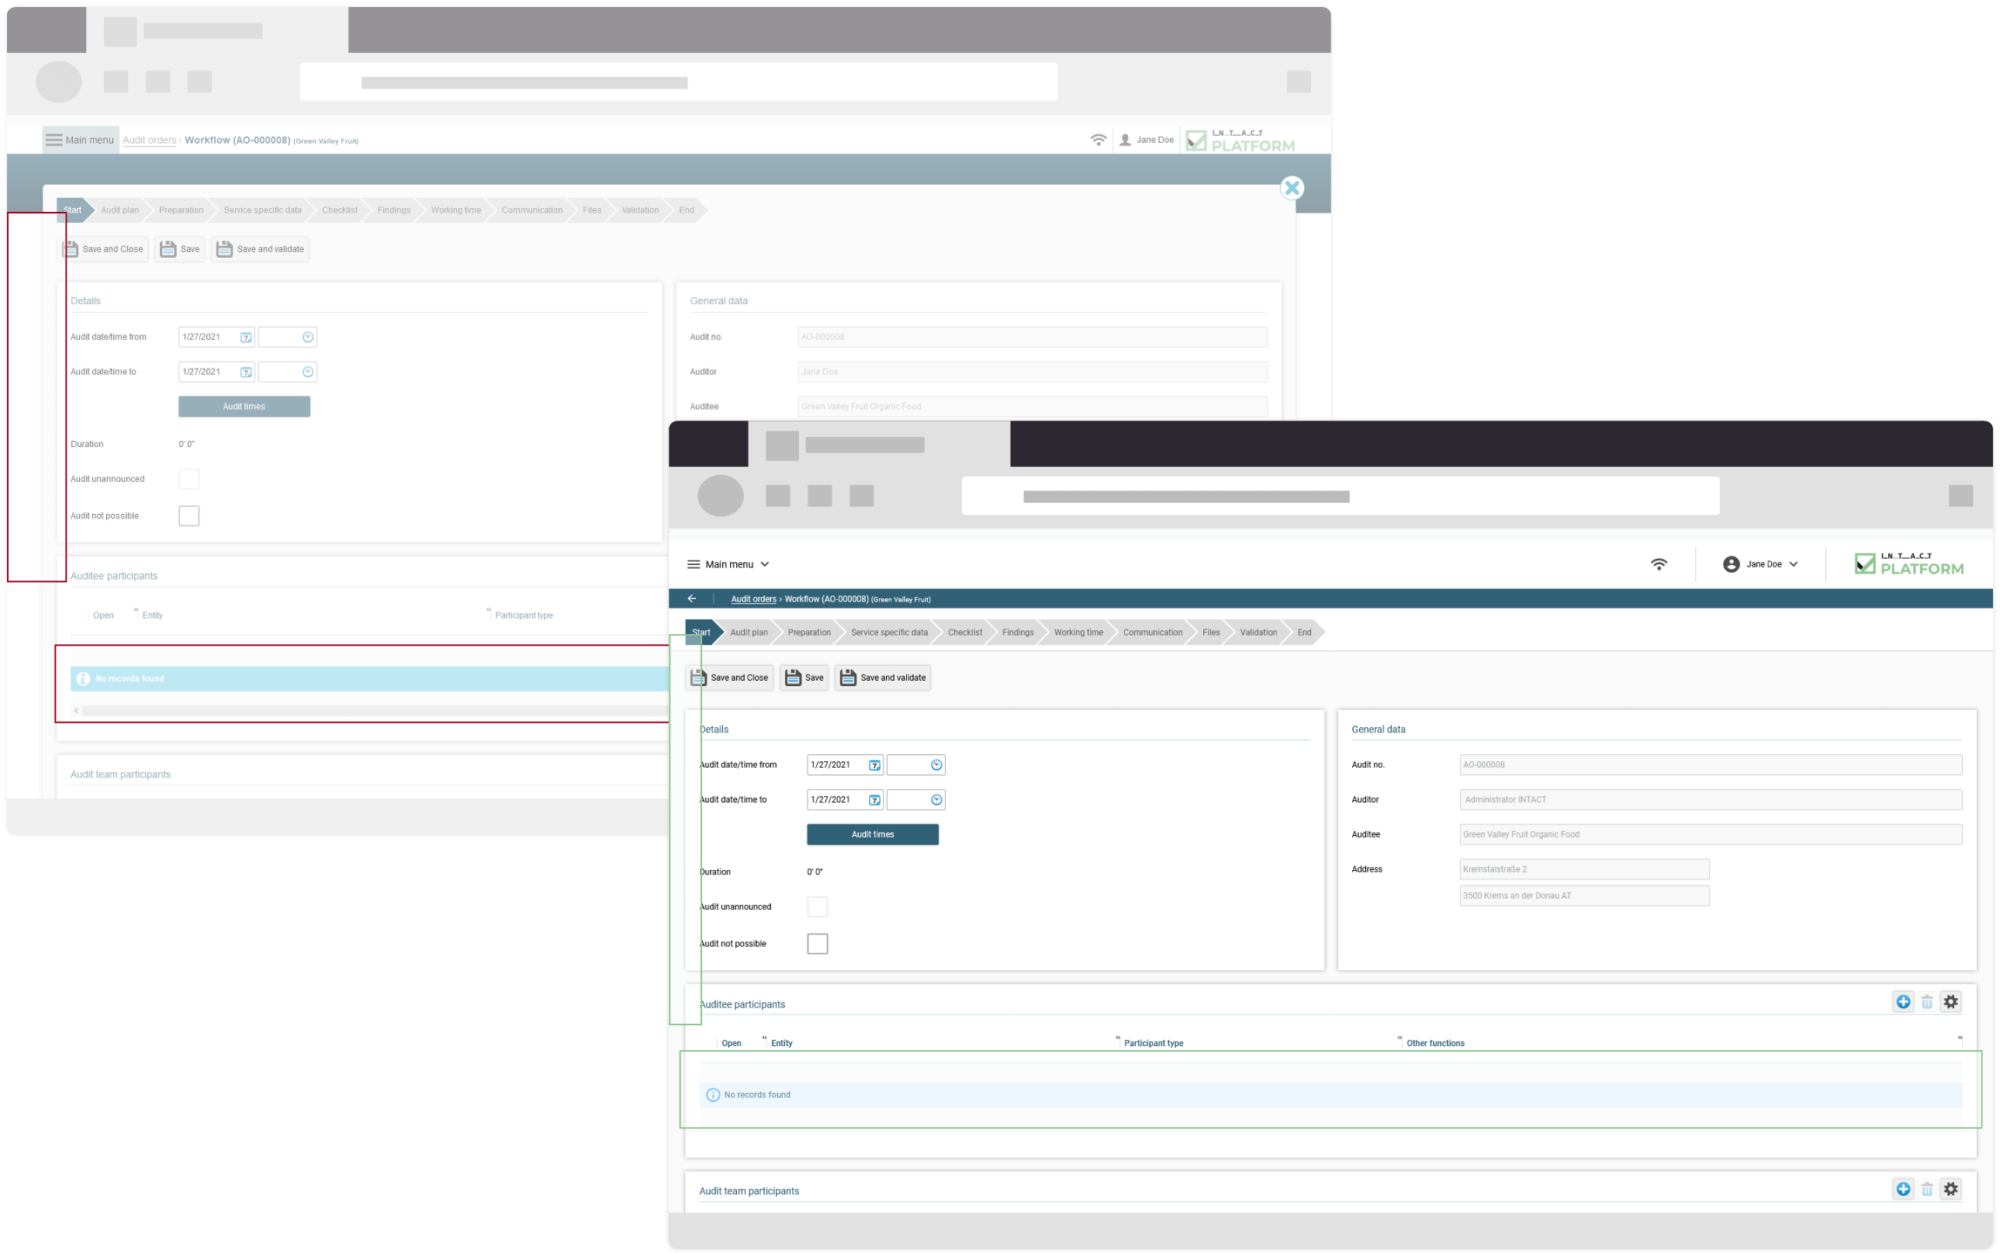Click the trash icon in Audit team participants
The height and width of the screenshot is (1255, 2000).
click(x=1927, y=1189)
